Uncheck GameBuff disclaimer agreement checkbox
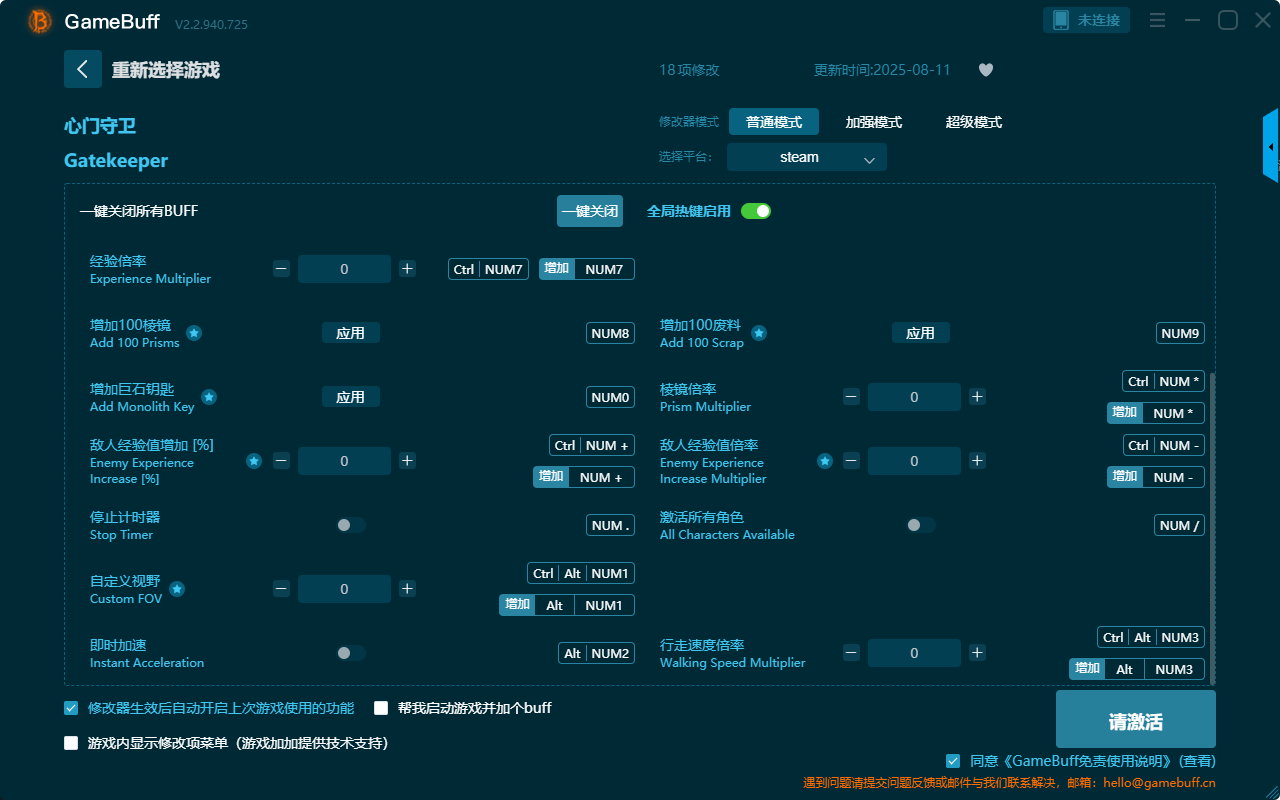Image resolution: width=1280 pixels, height=800 pixels. click(953, 761)
